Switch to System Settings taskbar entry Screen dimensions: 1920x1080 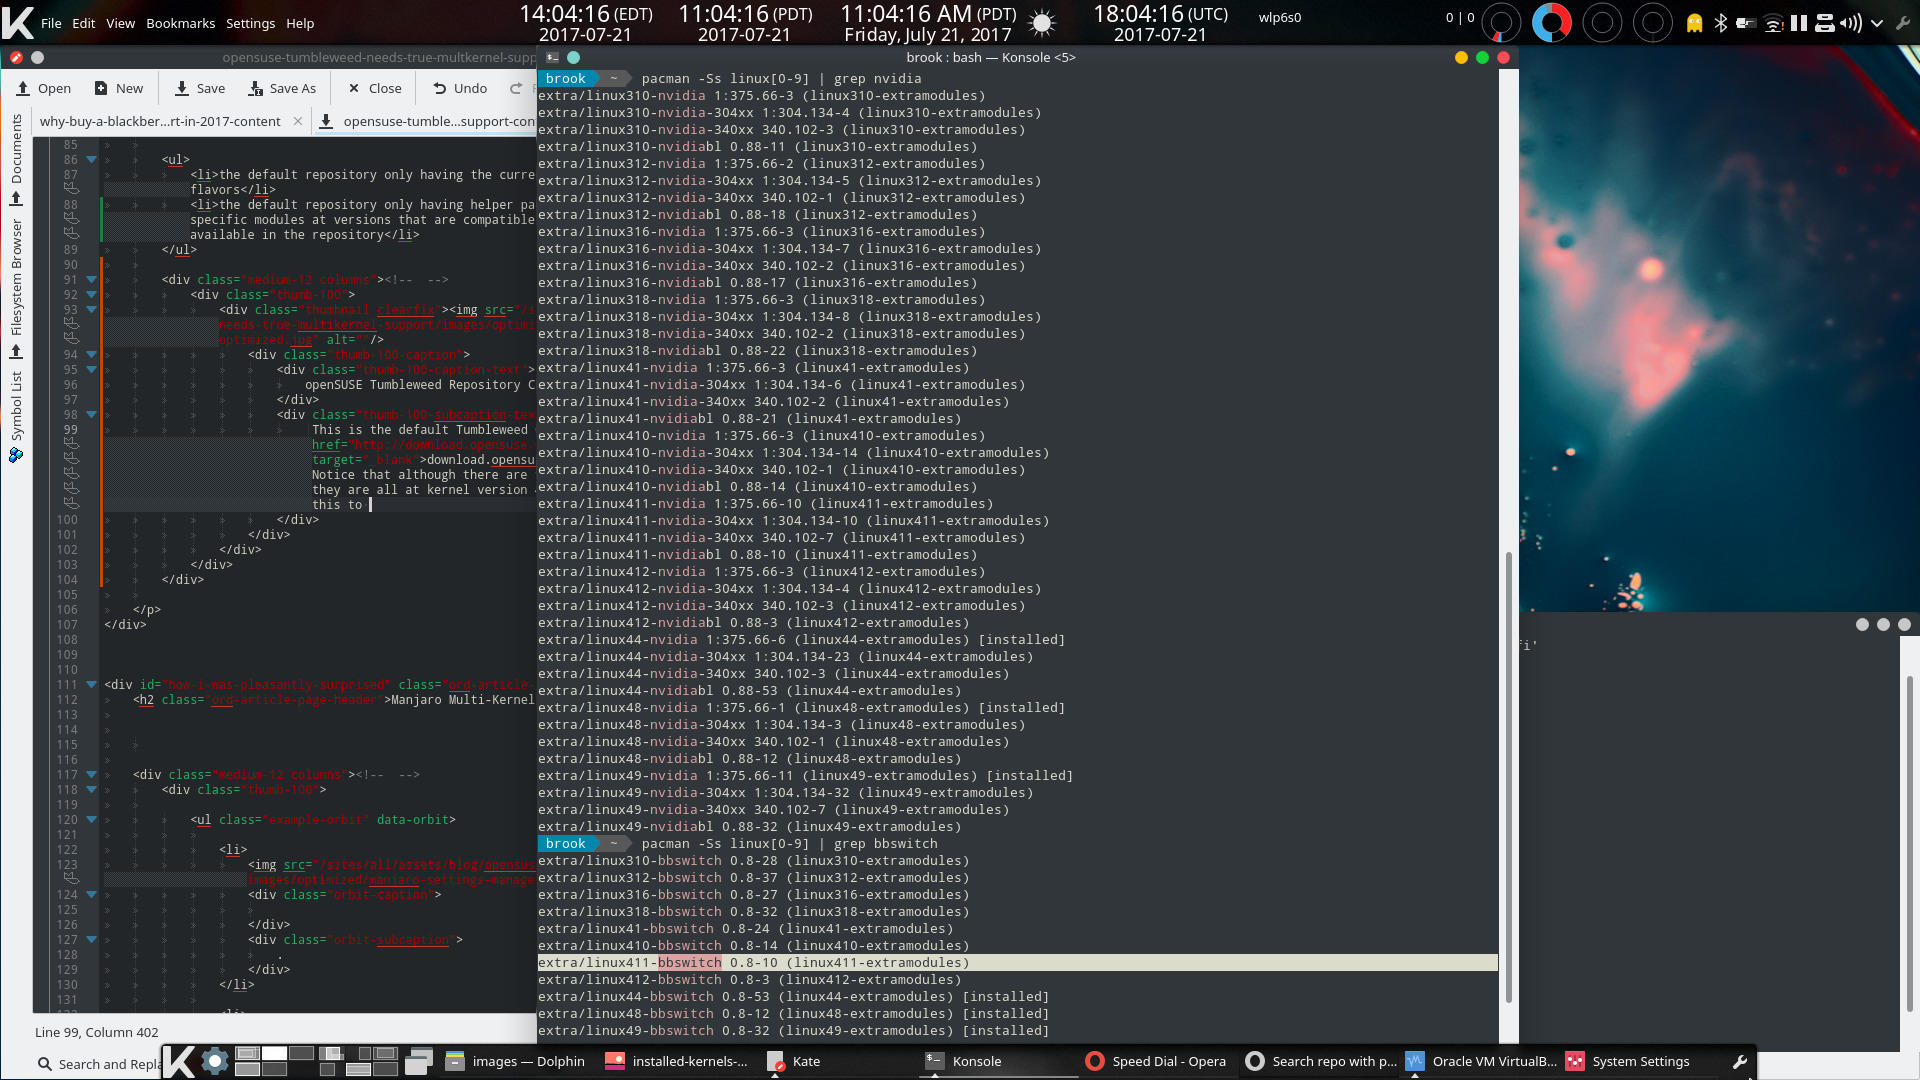click(x=1640, y=1062)
